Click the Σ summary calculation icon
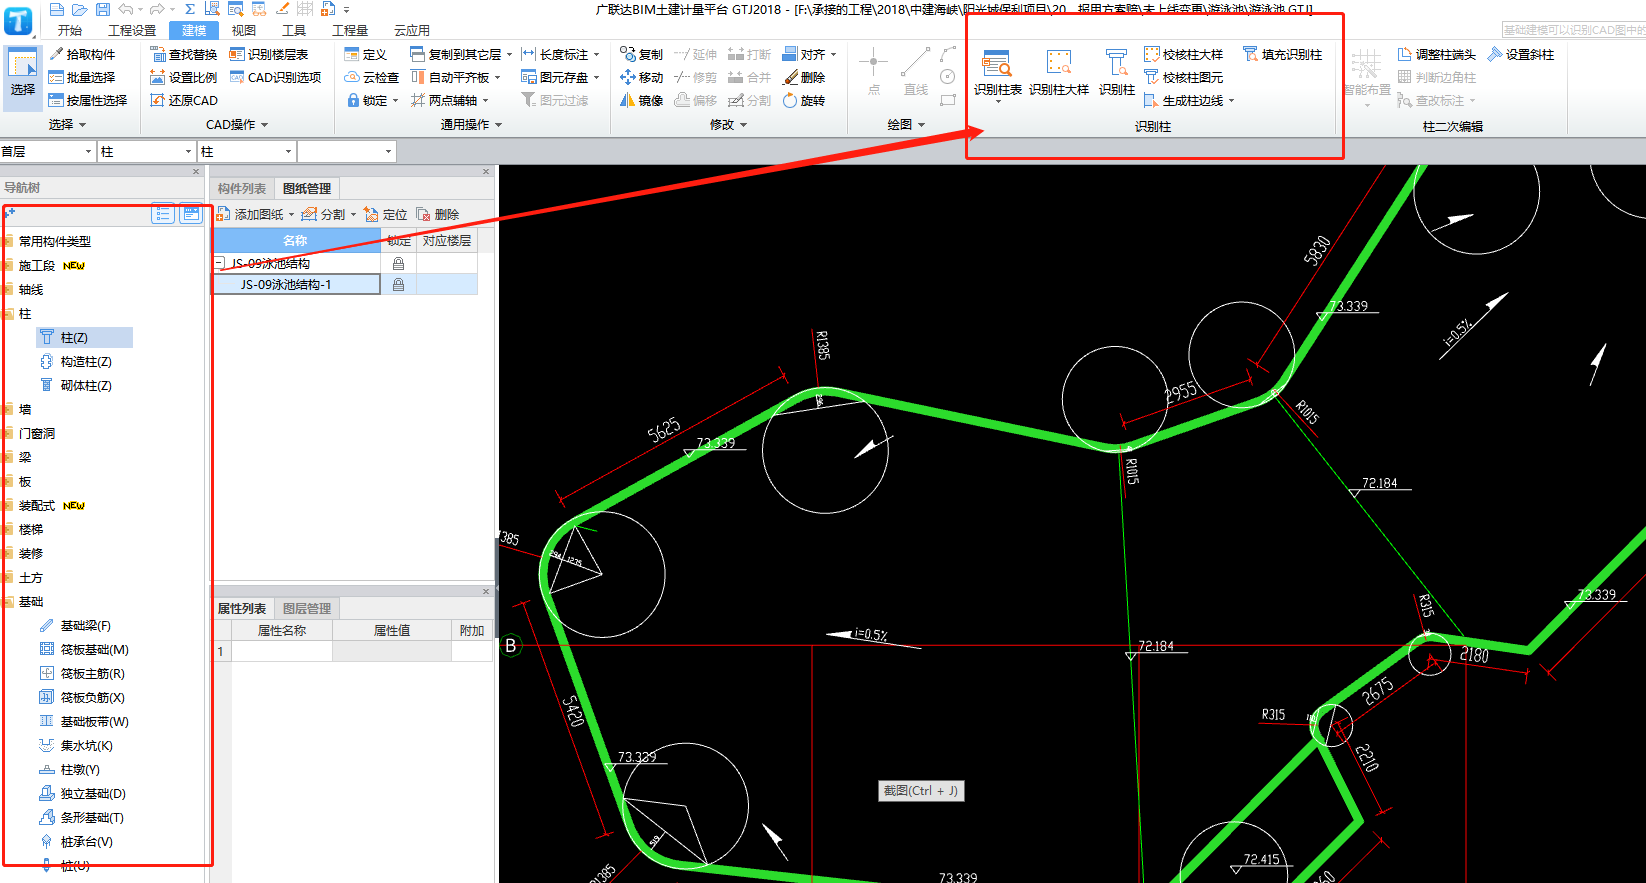The width and height of the screenshot is (1646, 883). click(x=189, y=9)
